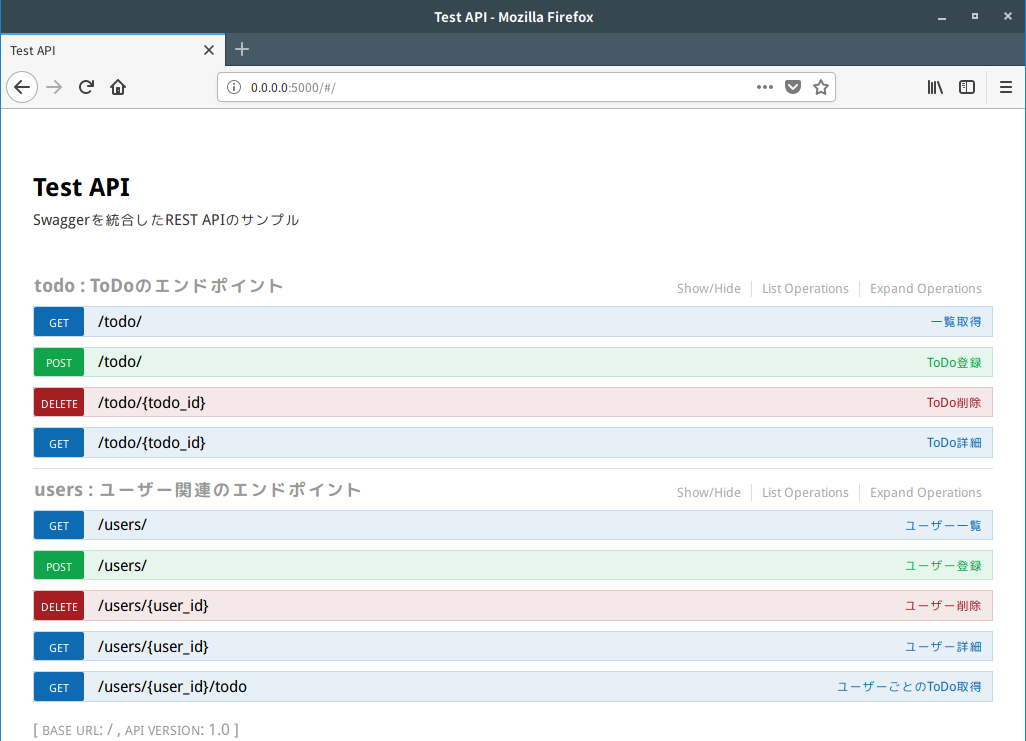Go to the Firefox home page icon

[x=118, y=87]
